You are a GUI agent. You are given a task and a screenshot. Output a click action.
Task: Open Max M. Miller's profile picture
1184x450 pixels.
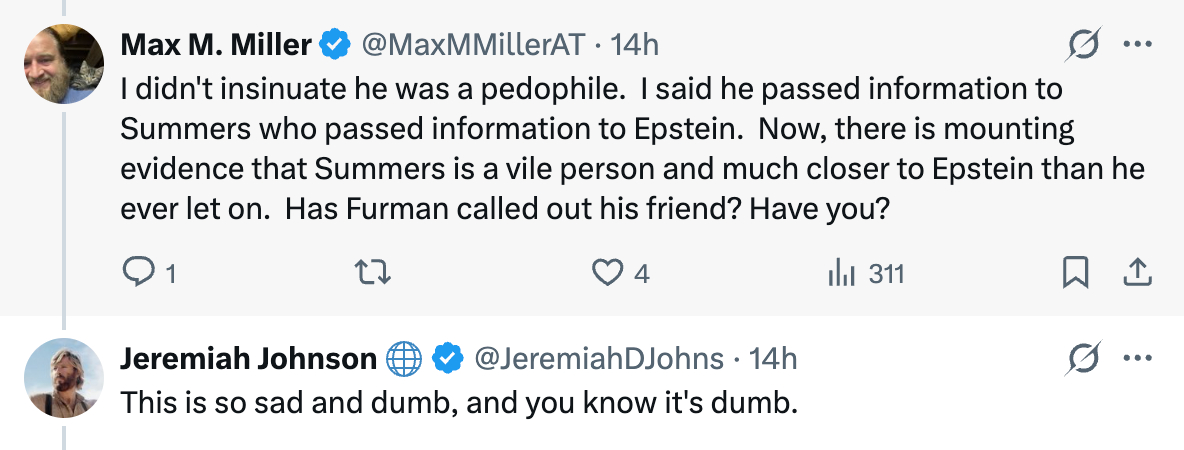63,63
